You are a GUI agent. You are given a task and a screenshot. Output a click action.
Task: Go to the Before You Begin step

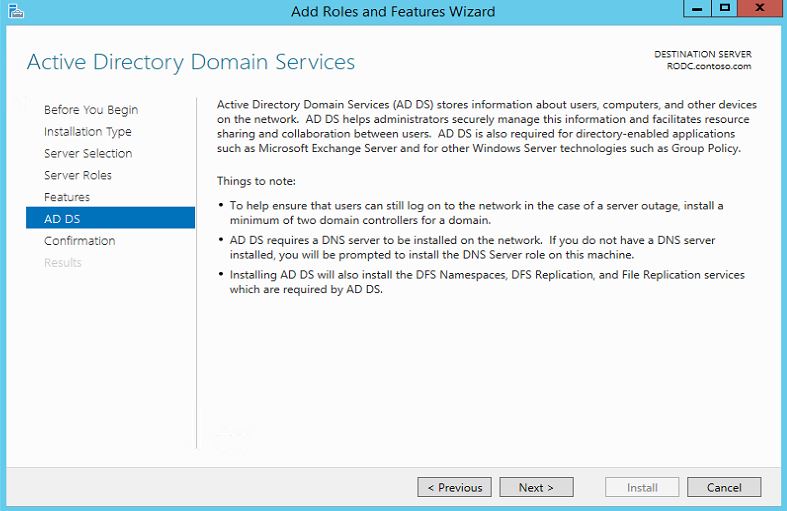[x=91, y=110]
